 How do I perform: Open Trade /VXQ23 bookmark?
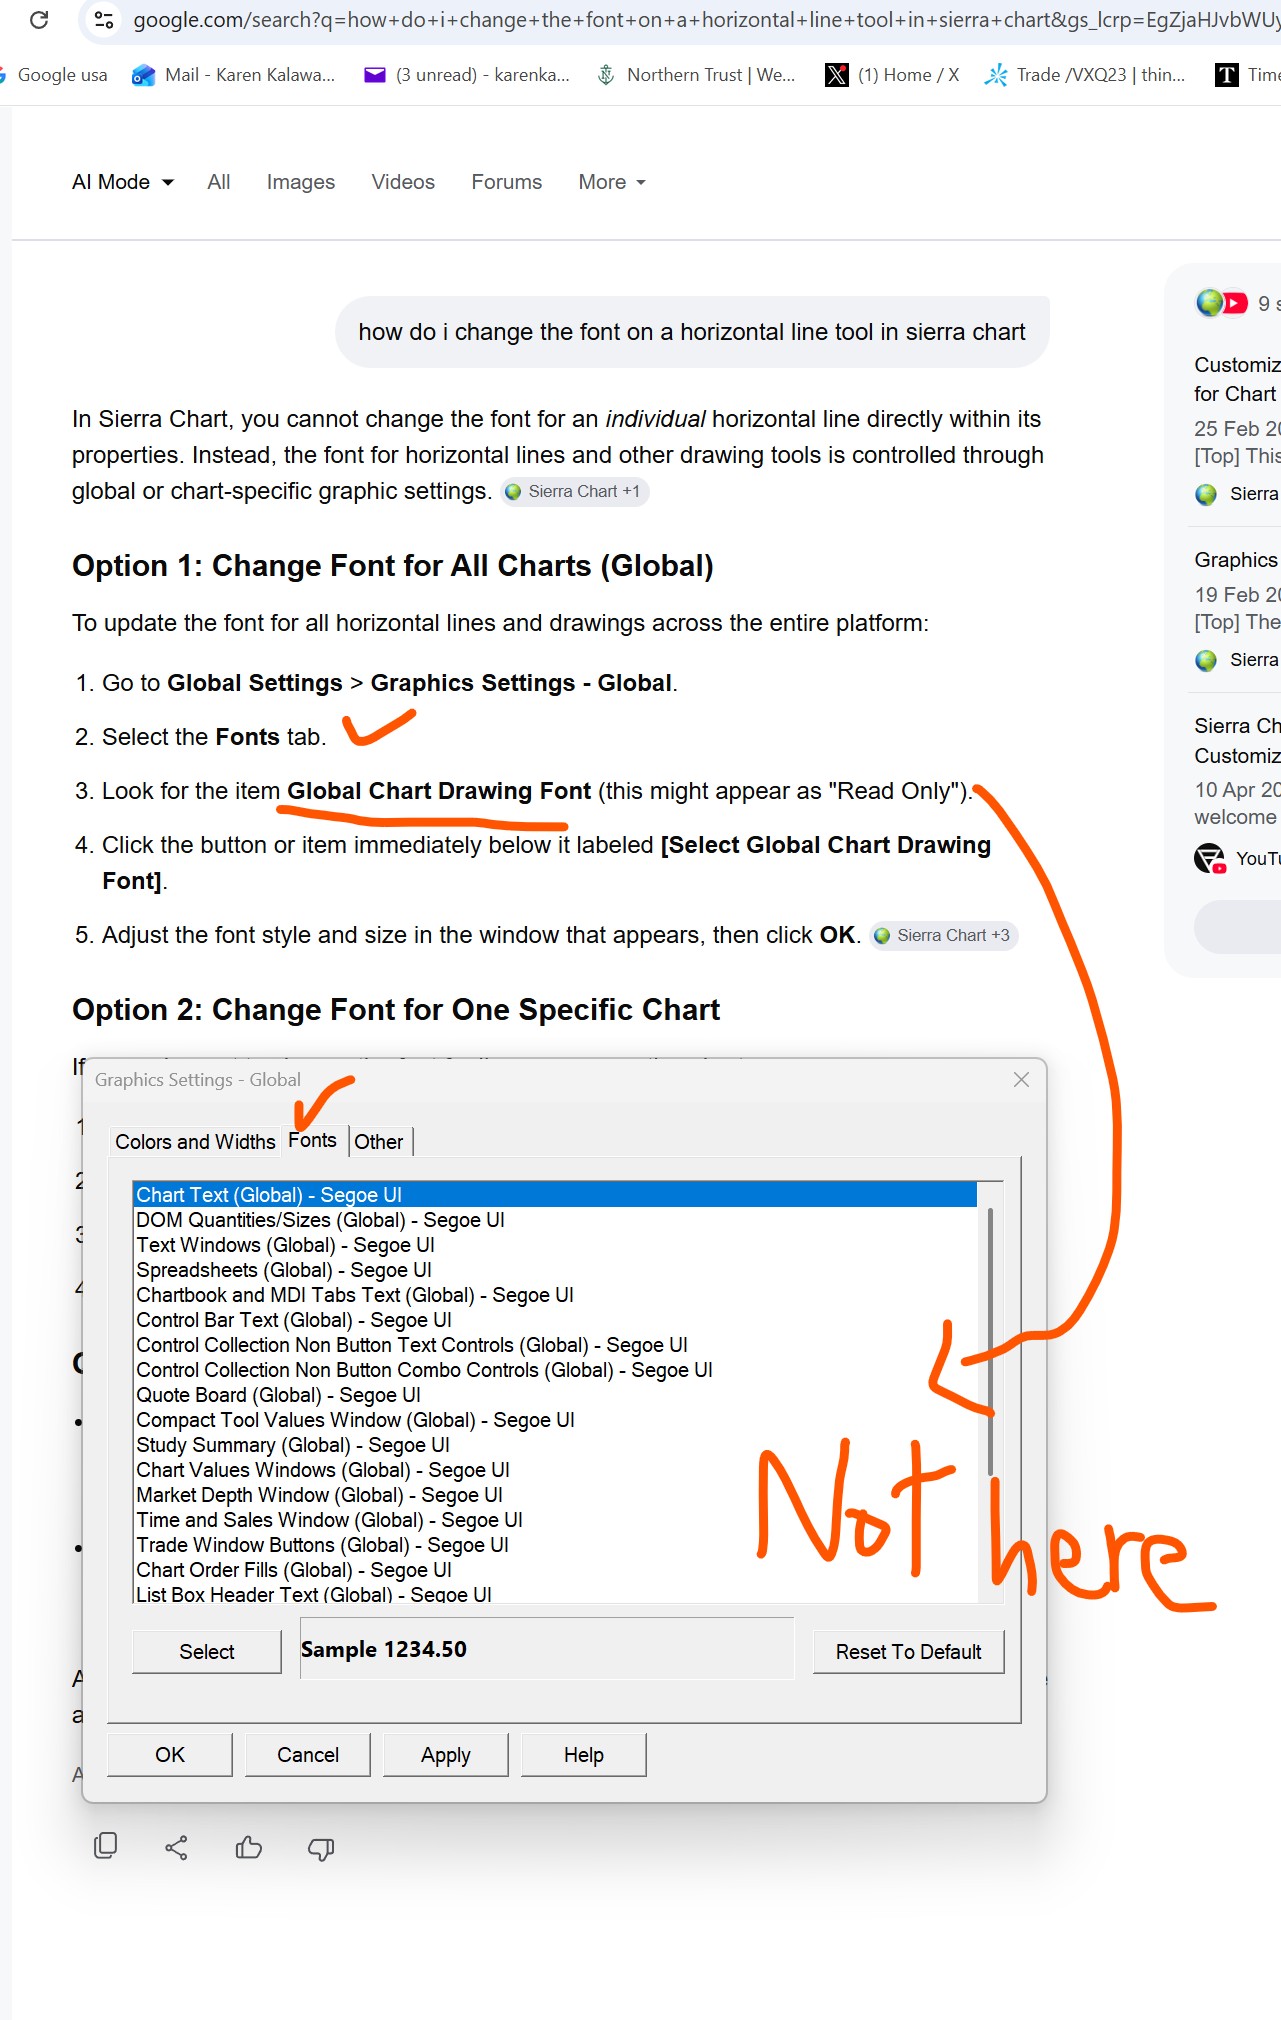[x=1085, y=75]
